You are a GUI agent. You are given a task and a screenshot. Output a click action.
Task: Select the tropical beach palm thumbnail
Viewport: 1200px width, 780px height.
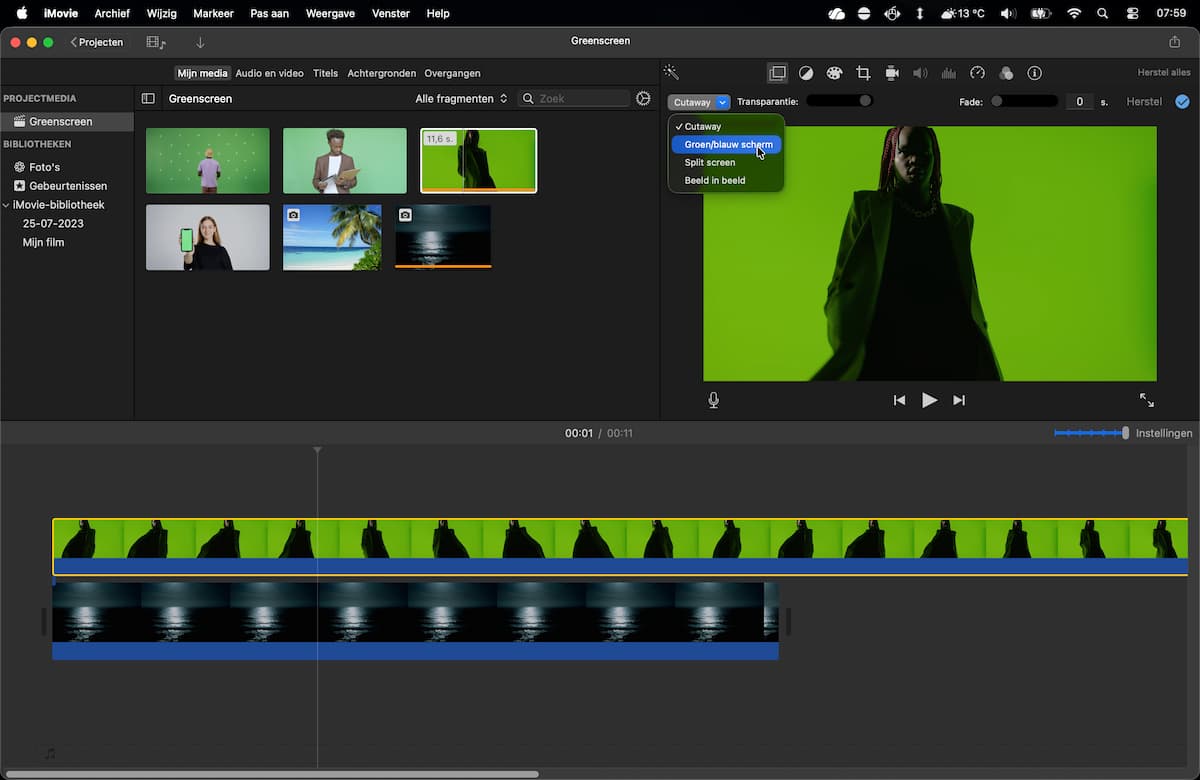pos(332,237)
